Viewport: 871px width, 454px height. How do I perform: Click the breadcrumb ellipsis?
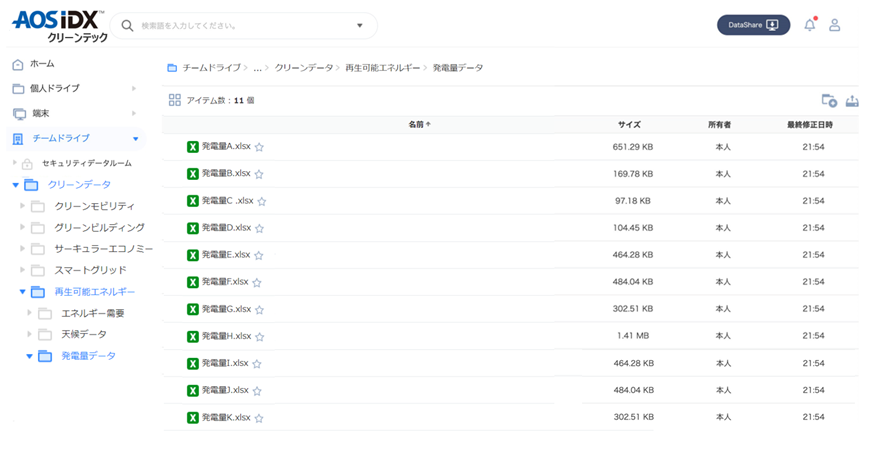tap(257, 69)
